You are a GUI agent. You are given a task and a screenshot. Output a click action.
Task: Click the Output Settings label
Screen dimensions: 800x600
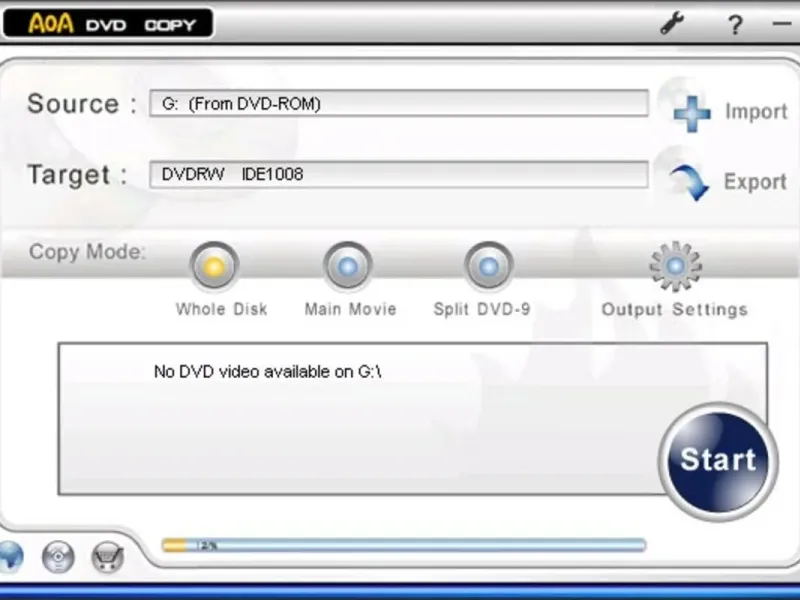click(674, 309)
